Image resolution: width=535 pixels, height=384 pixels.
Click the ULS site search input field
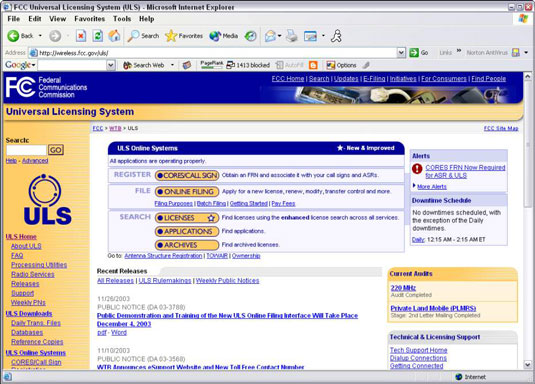pos(26,150)
